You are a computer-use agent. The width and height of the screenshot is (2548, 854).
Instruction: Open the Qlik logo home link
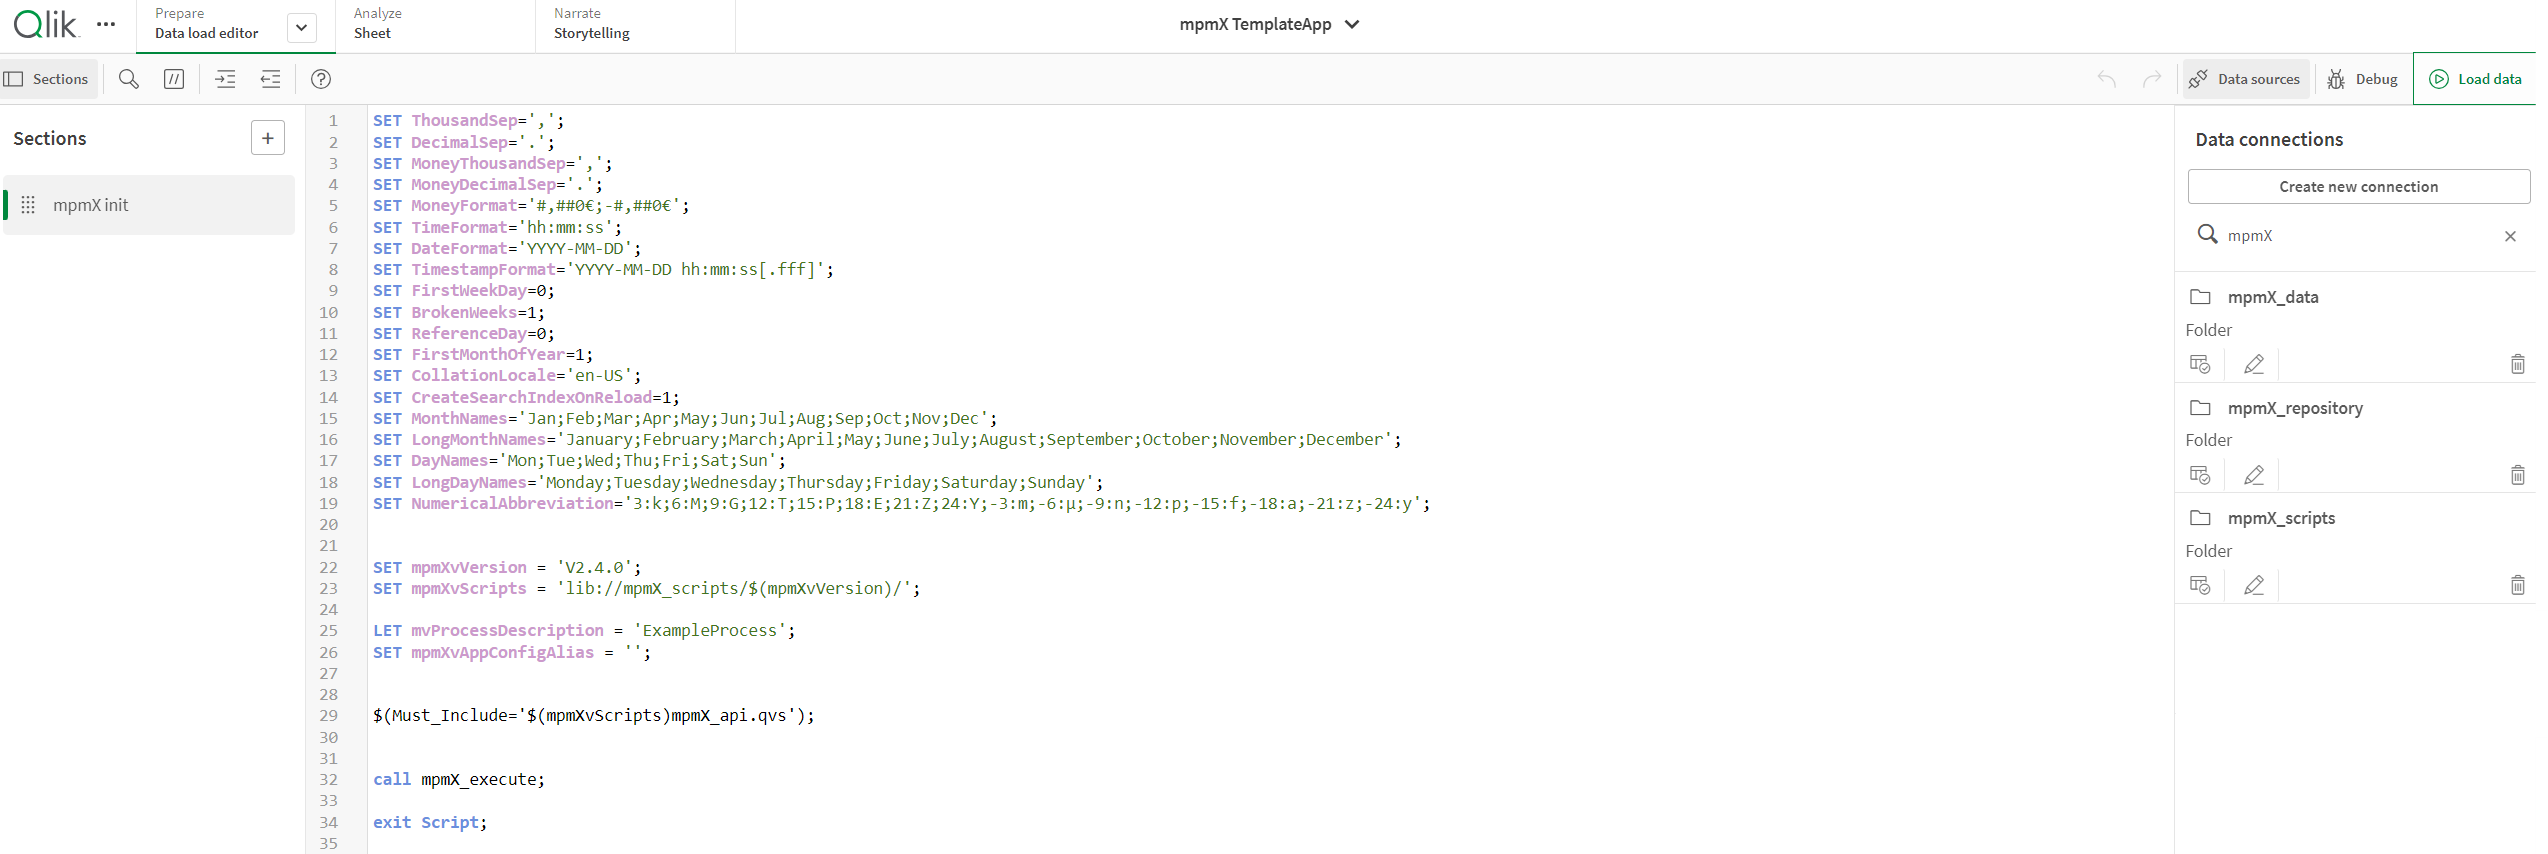(x=45, y=24)
